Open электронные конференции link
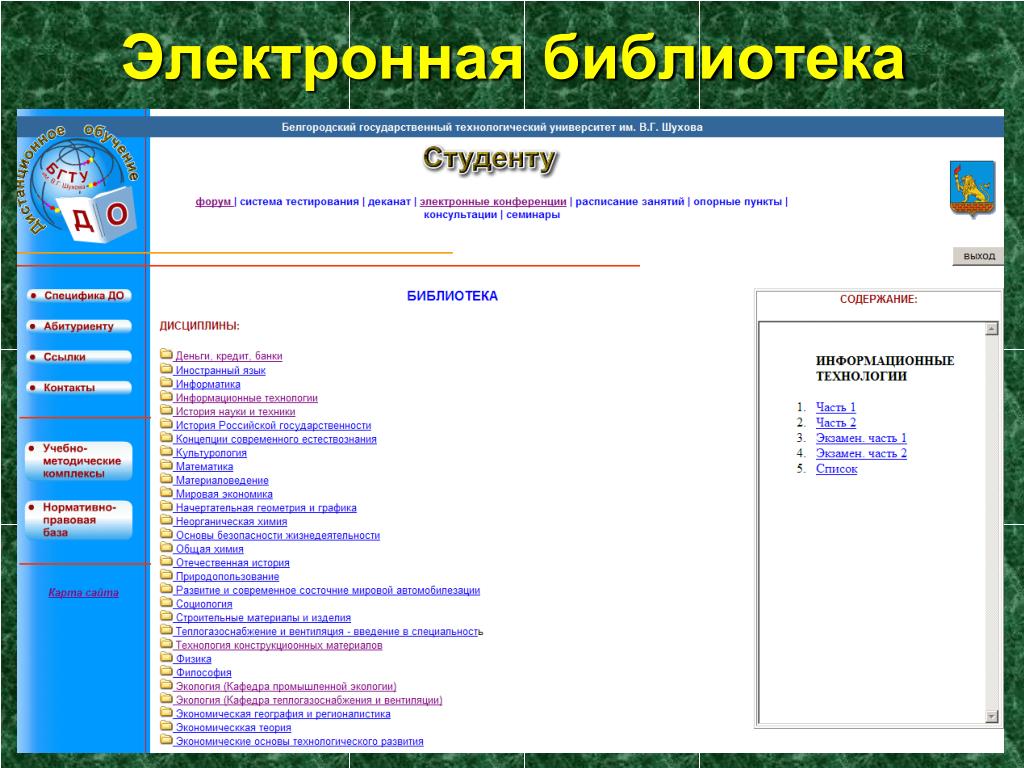The height and width of the screenshot is (768, 1024). point(493,202)
